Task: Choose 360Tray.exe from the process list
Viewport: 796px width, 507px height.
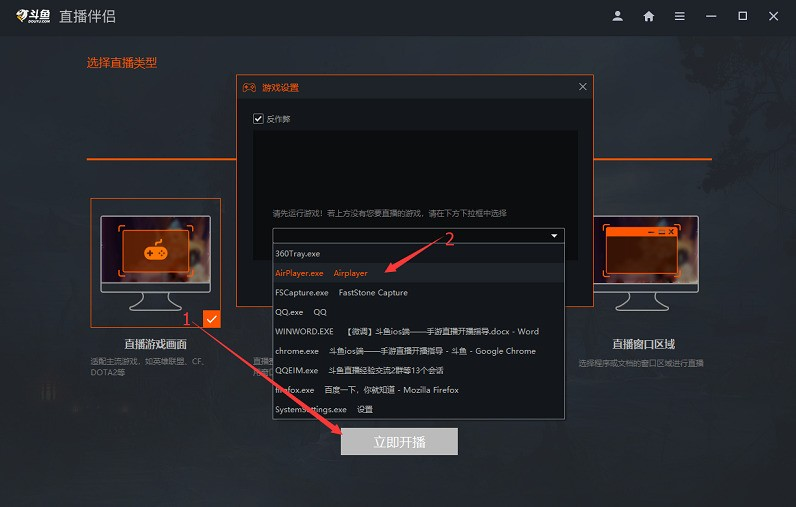Action: pyautogui.click(x=298, y=254)
